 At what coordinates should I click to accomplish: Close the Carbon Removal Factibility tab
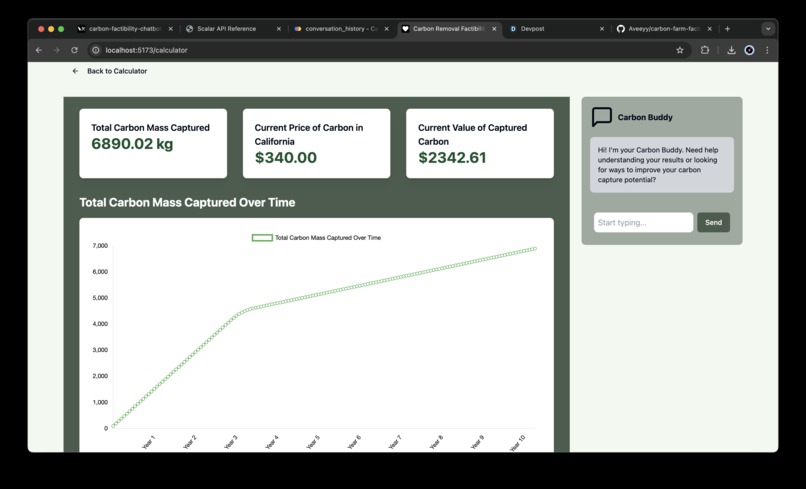(494, 29)
